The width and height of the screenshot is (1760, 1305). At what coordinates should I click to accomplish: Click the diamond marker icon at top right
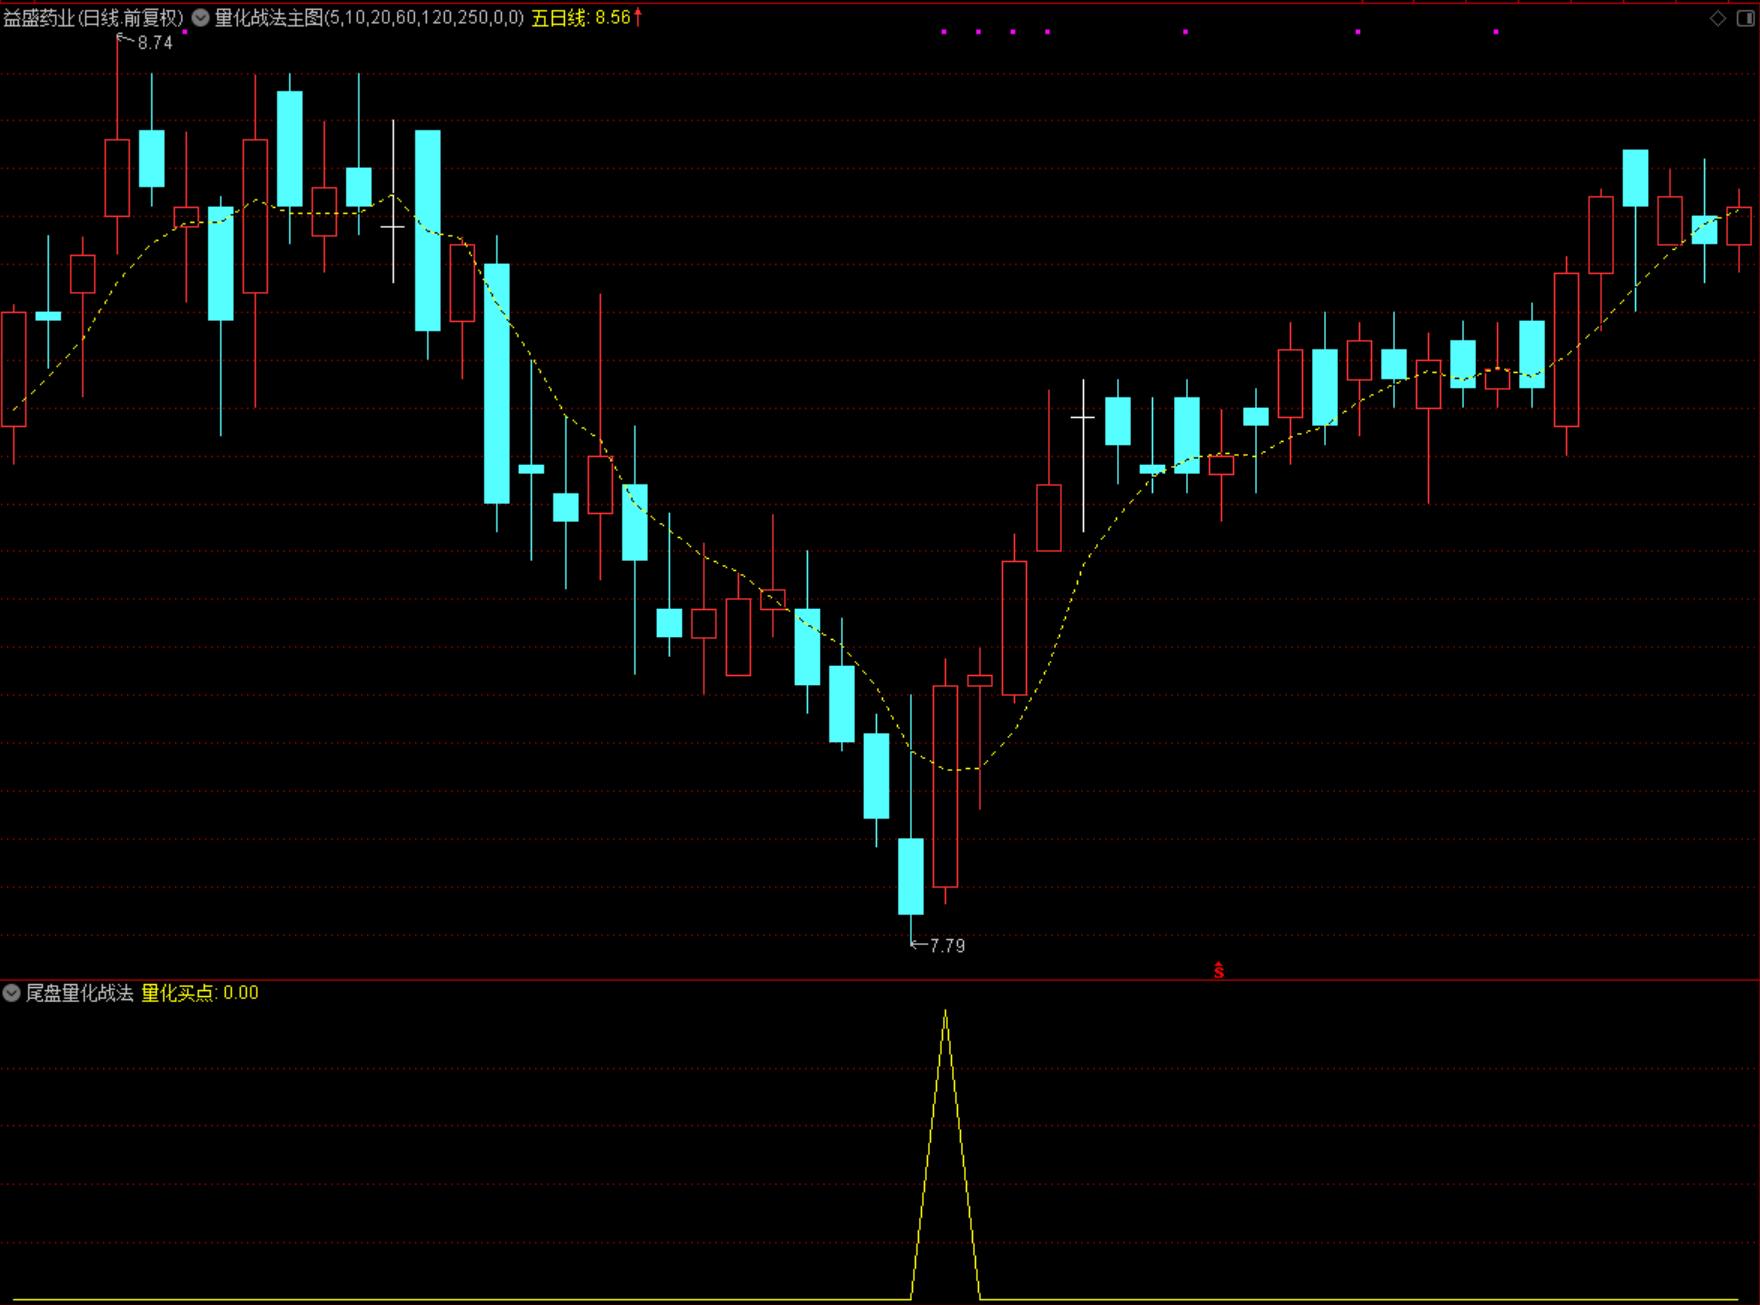(1718, 18)
